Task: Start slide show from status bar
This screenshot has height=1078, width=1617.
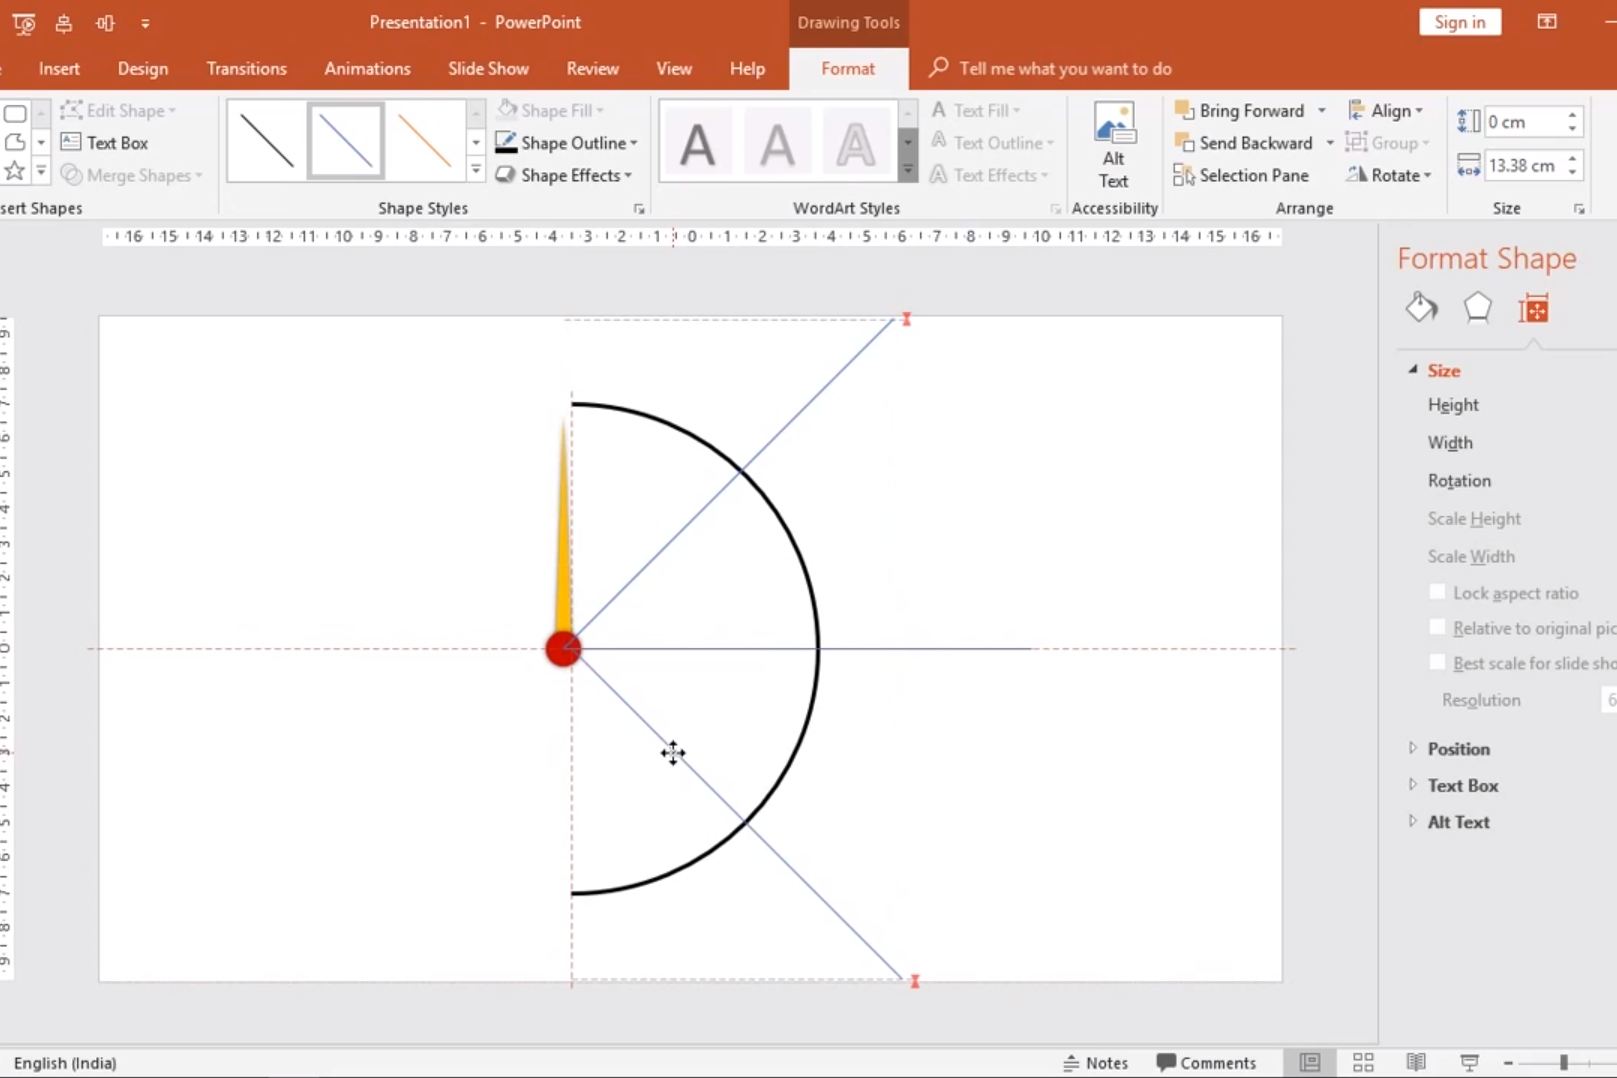Action: click(x=1469, y=1062)
